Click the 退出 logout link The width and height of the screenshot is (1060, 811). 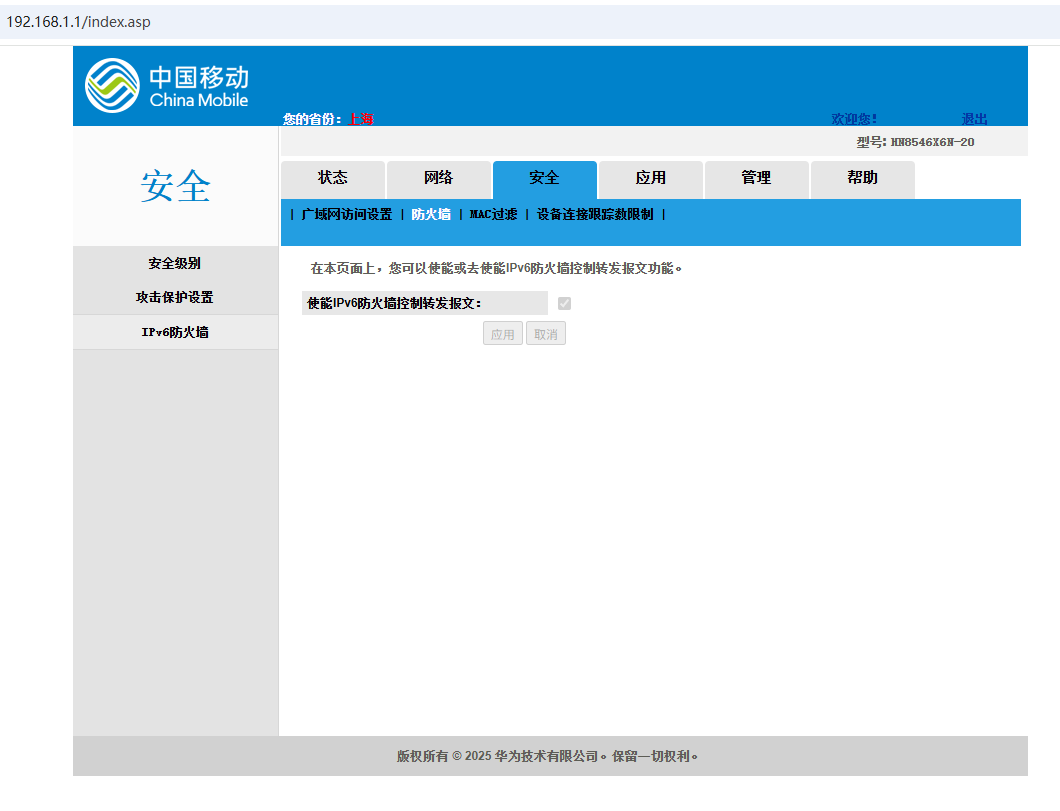(x=974, y=119)
